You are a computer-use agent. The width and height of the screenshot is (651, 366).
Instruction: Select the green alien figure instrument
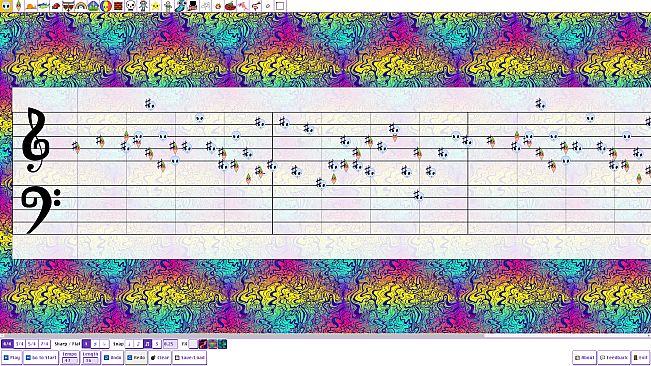(168, 6)
